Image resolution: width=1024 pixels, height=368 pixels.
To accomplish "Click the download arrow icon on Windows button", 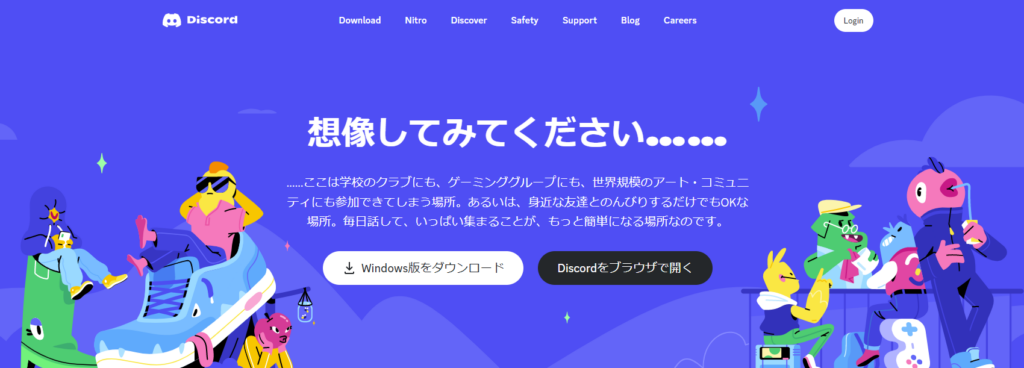I will [x=349, y=268].
